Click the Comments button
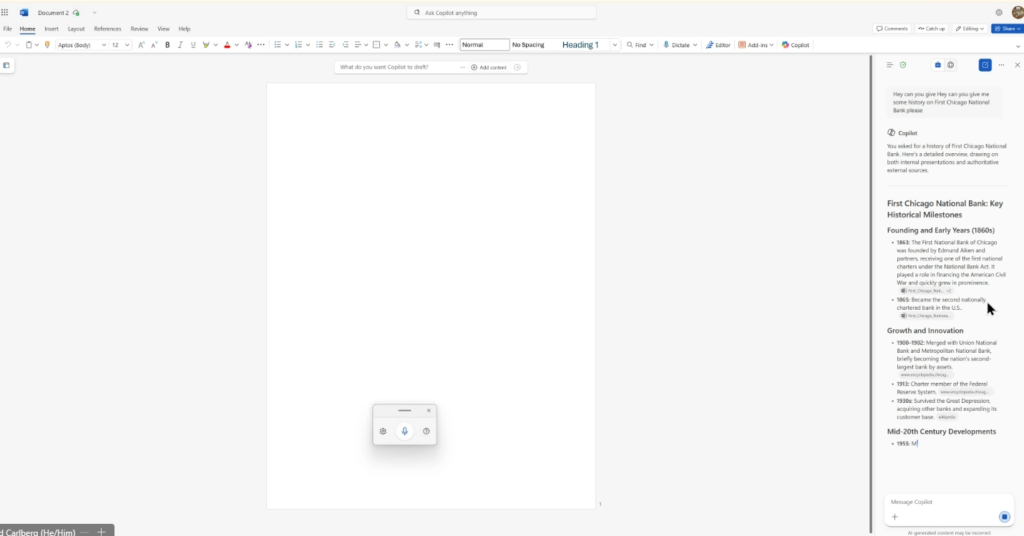This screenshot has width=1024, height=536. tap(892, 28)
